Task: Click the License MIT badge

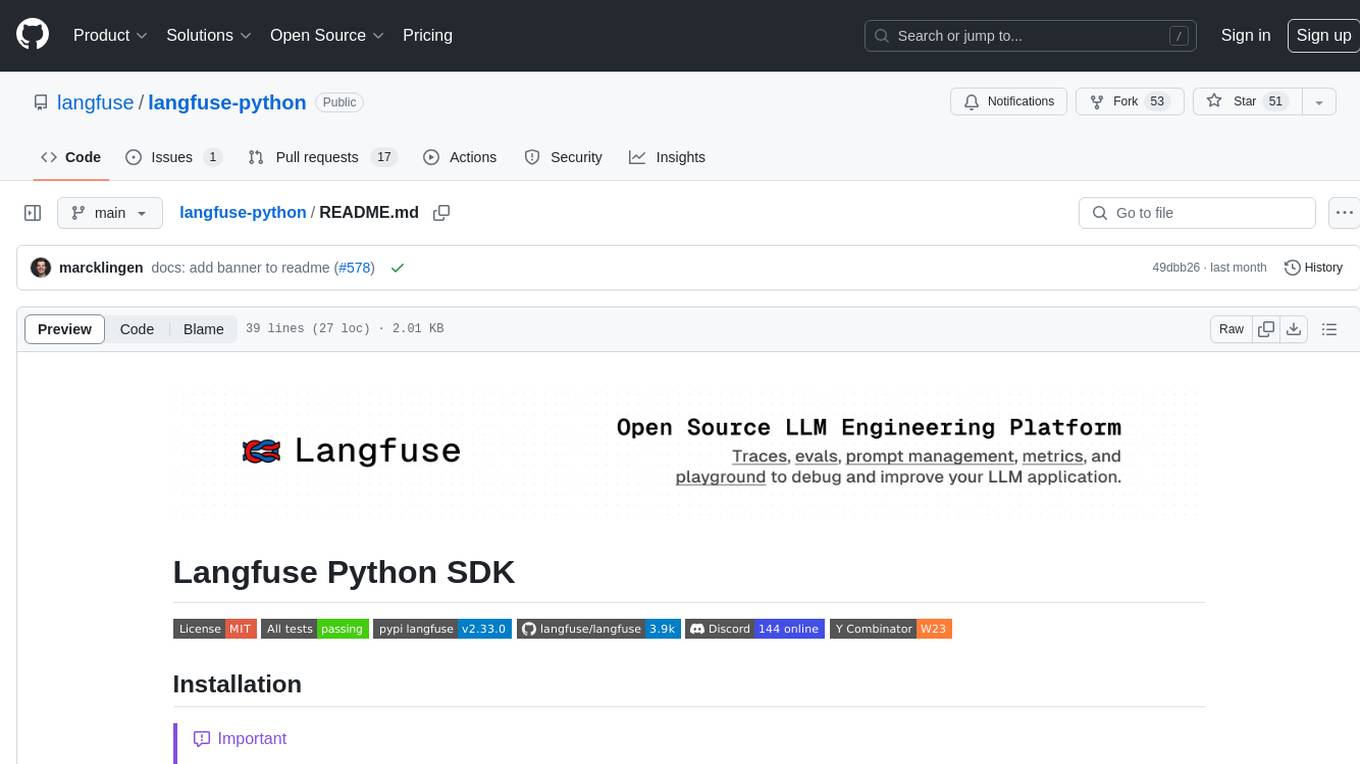Action: 214,629
